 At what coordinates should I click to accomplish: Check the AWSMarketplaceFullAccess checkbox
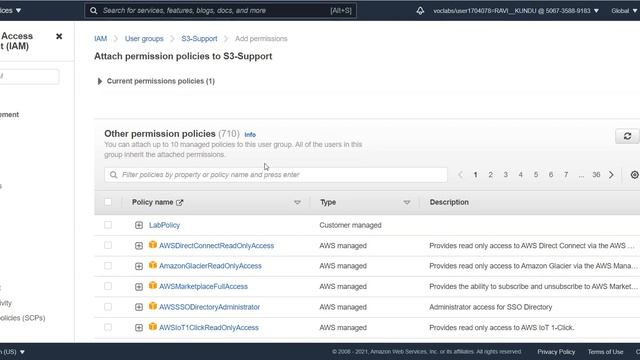pos(108,286)
